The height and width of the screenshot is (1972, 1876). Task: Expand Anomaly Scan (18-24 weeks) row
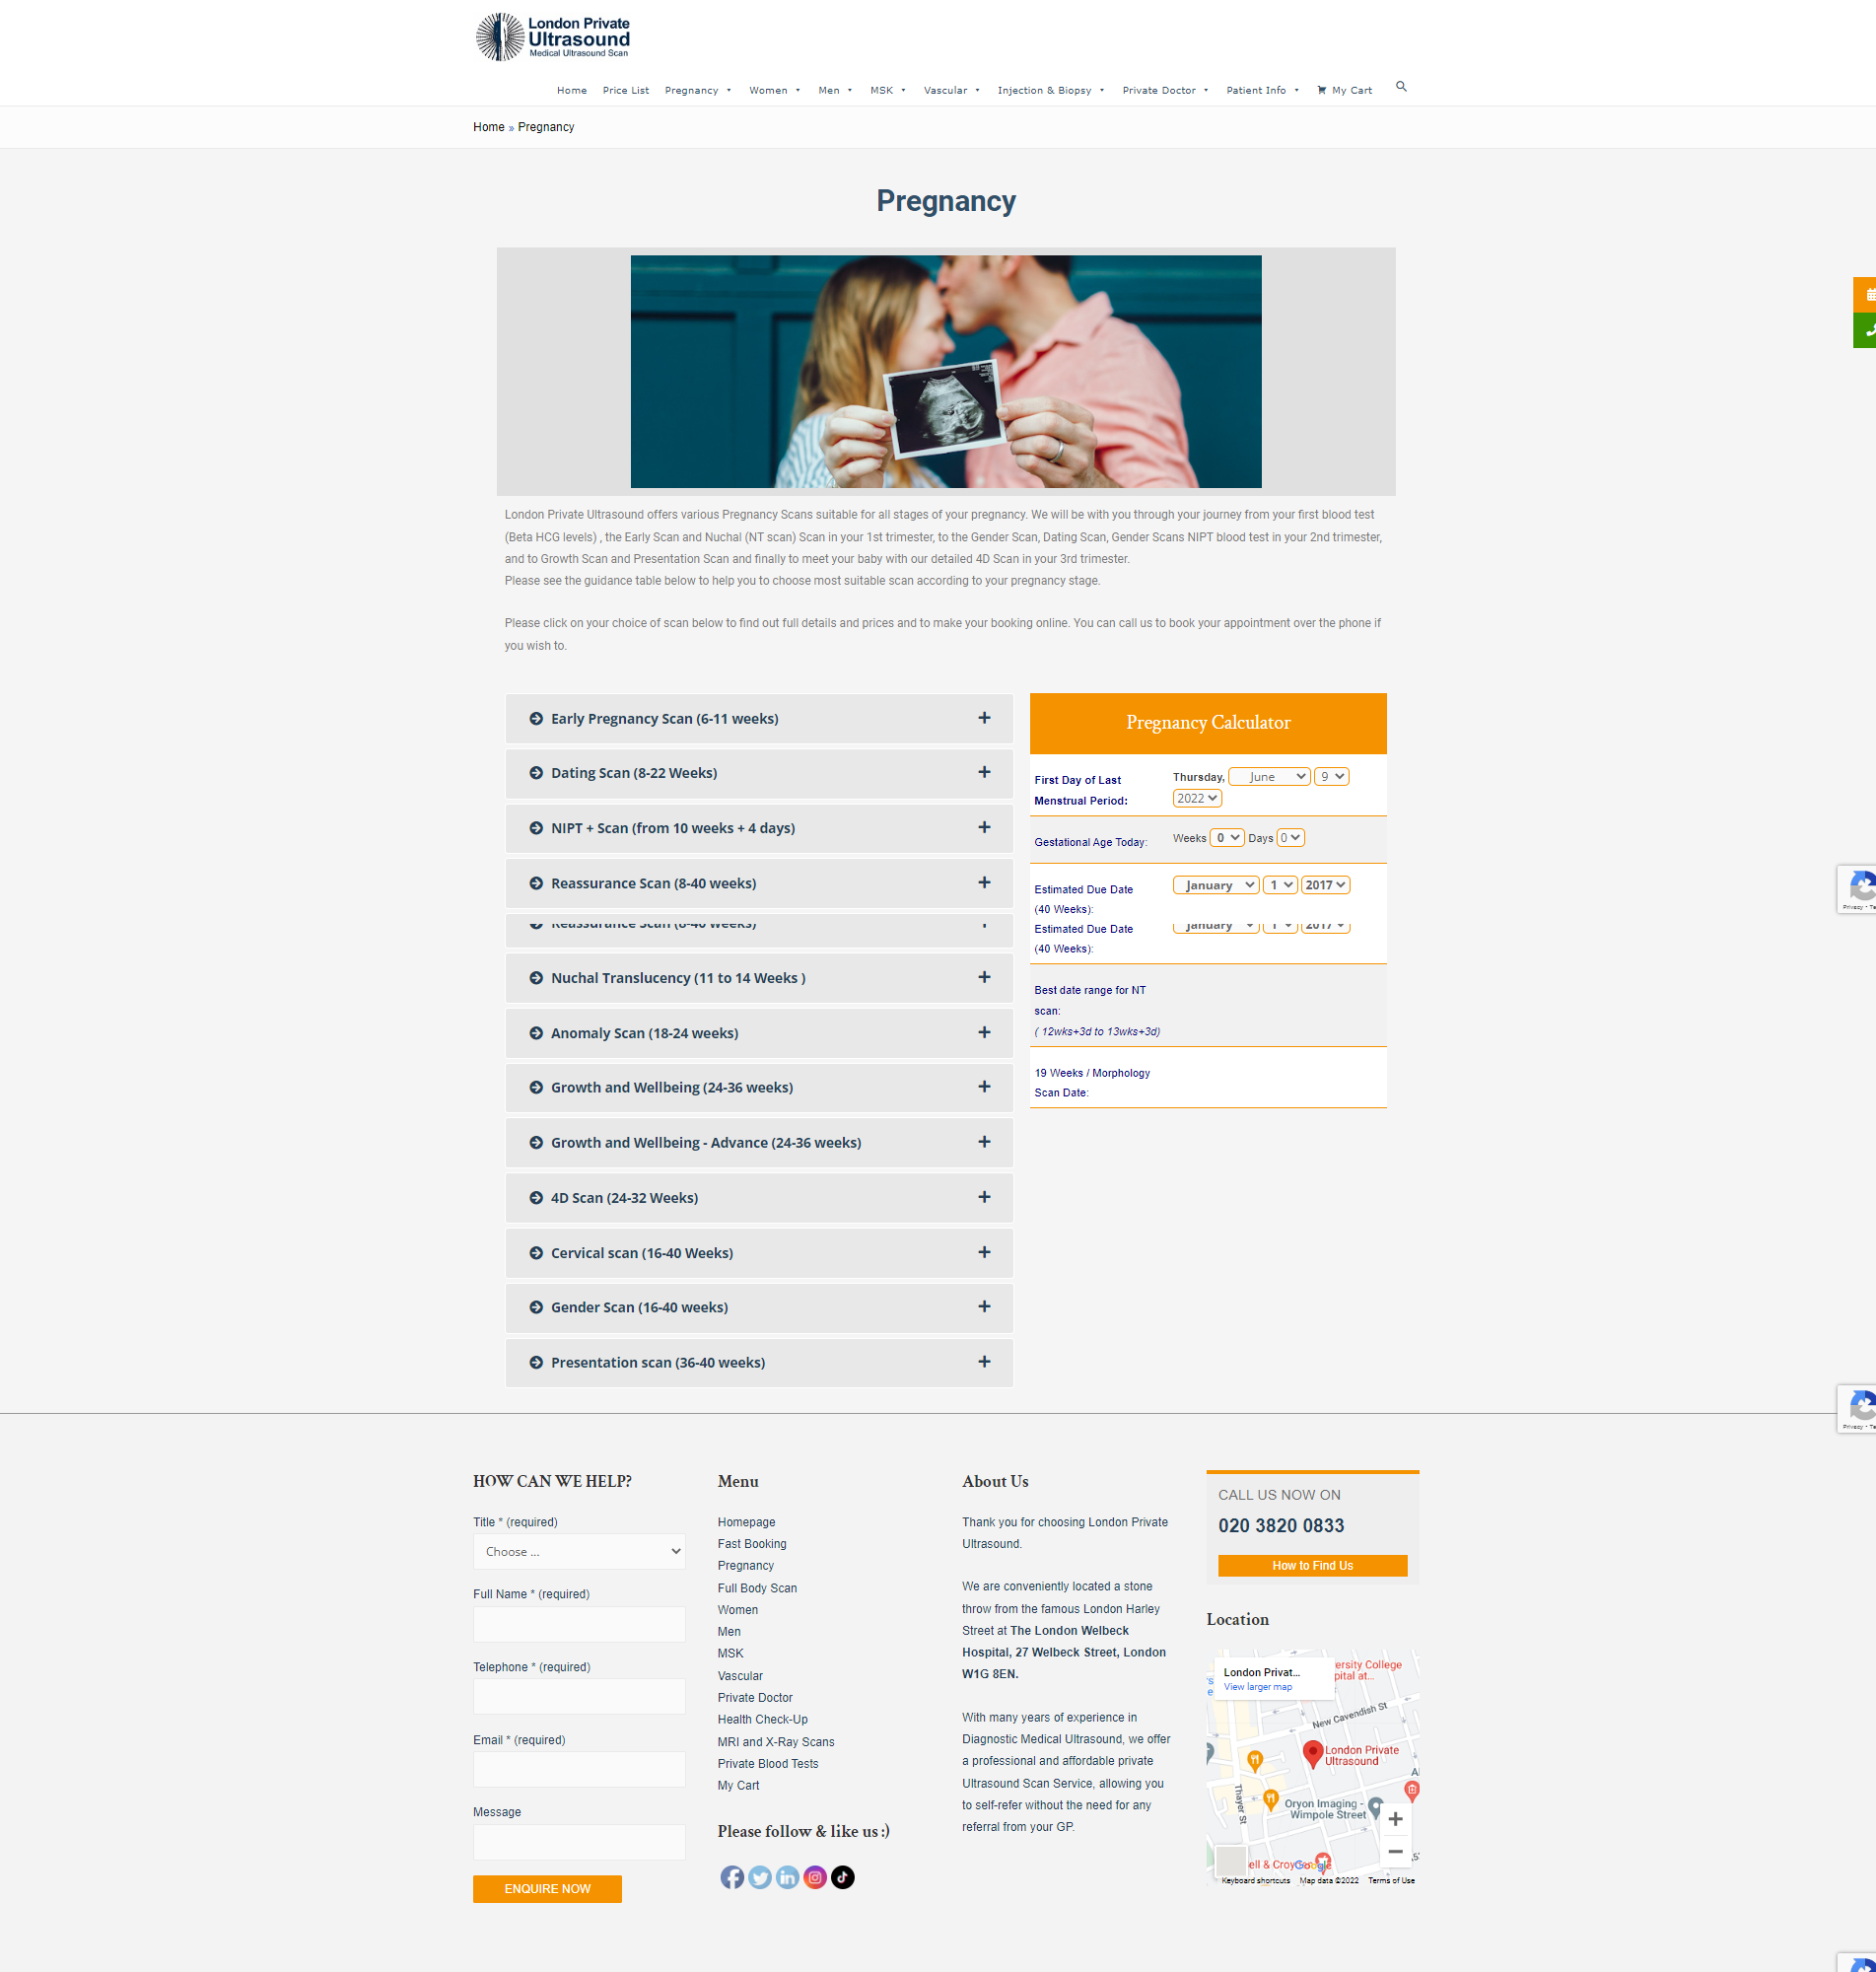point(759,1033)
